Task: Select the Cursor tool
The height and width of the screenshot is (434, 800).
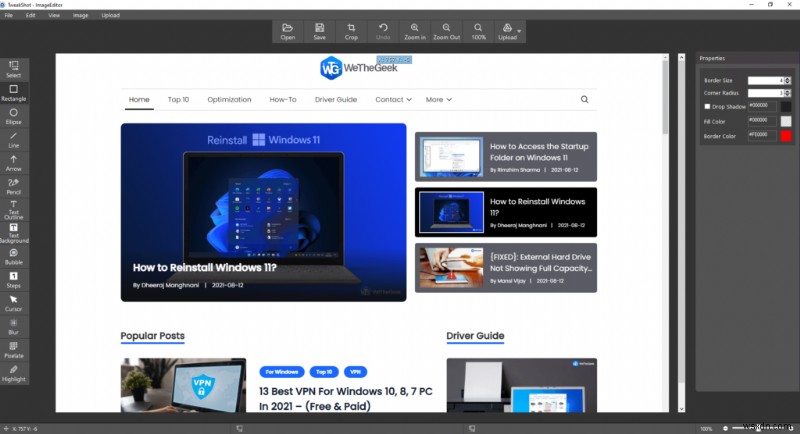Action: (x=14, y=303)
